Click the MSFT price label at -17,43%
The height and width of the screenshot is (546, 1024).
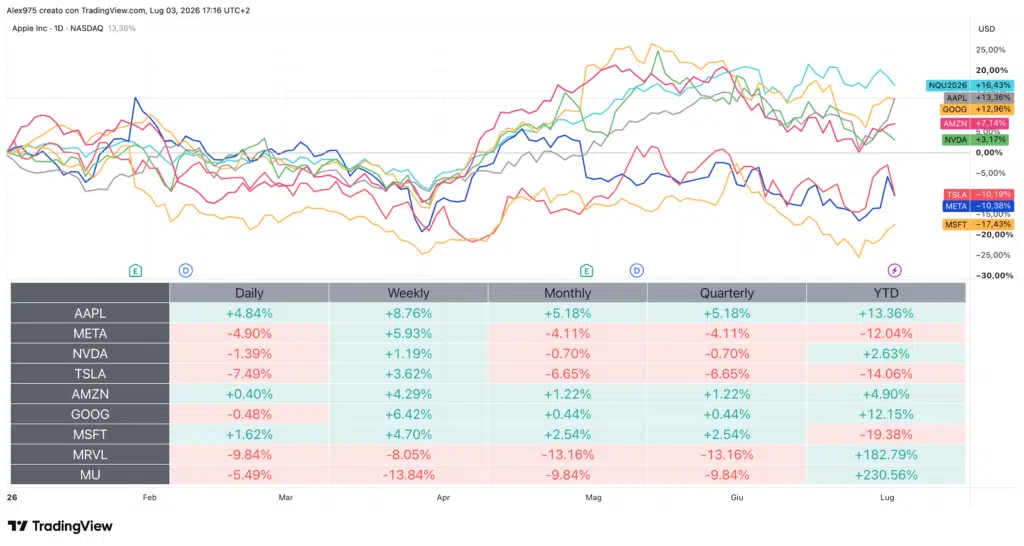978,224
